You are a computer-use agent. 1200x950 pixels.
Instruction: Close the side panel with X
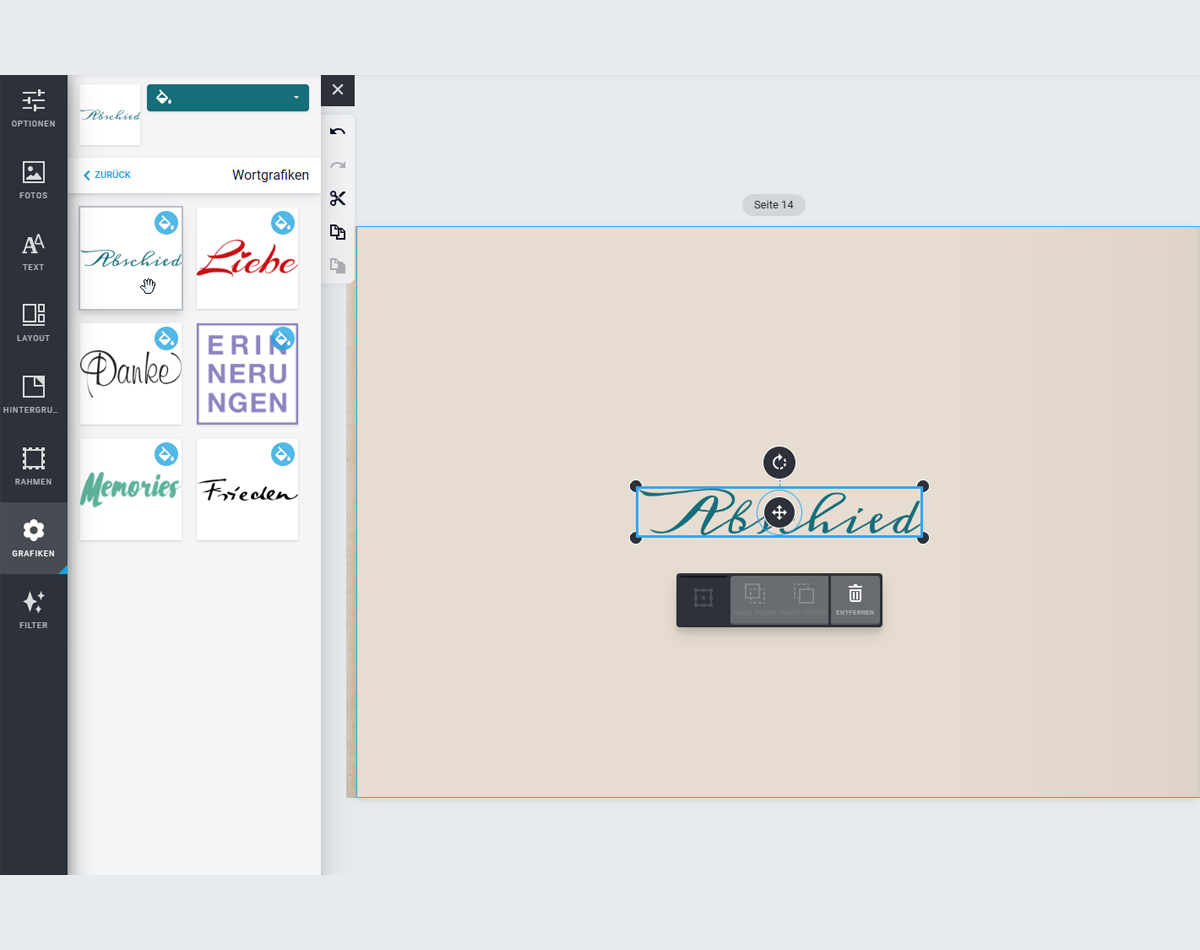[338, 90]
